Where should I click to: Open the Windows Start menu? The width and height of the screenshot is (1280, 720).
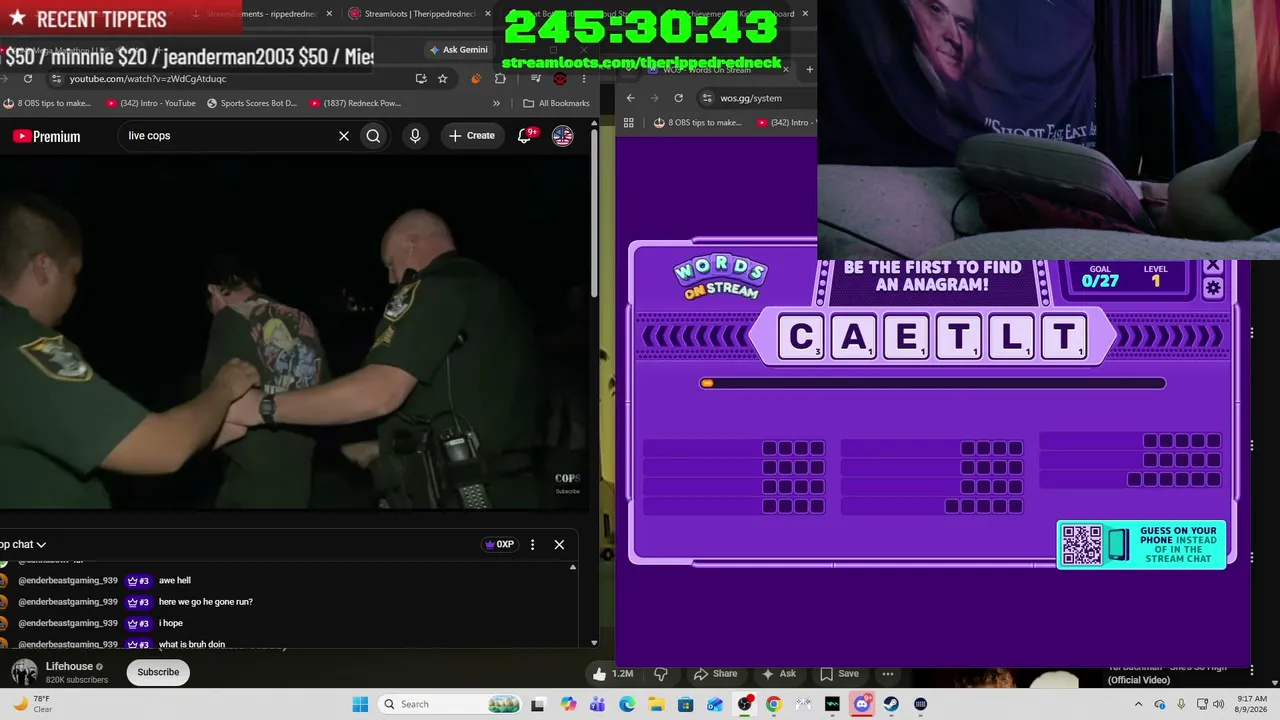(360, 704)
